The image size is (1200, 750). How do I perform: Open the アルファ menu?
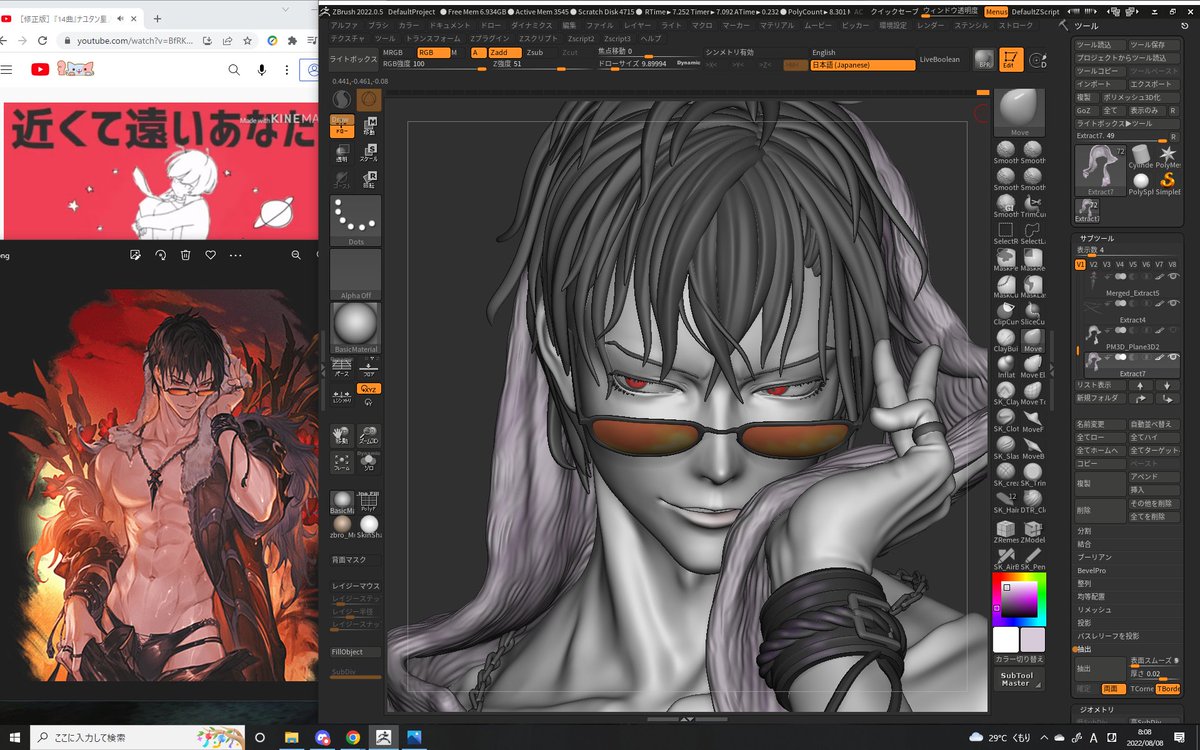tap(344, 24)
